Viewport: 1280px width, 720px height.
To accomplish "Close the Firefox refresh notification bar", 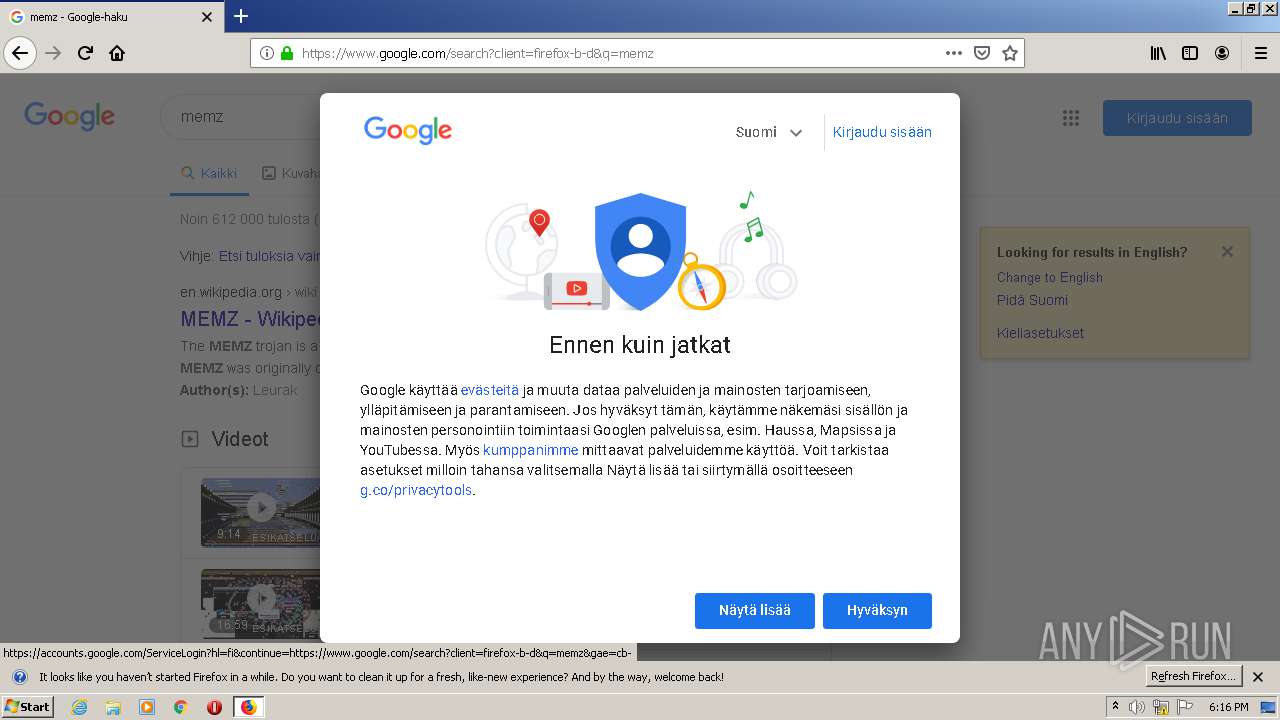I will click(x=1258, y=677).
